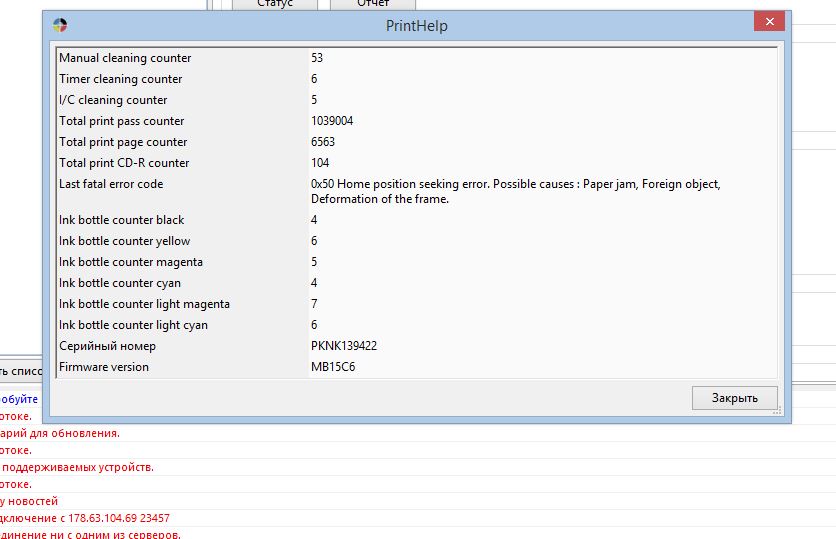Open the Статус tab behind dialog
Screen dimensions: 836x539
275,4
